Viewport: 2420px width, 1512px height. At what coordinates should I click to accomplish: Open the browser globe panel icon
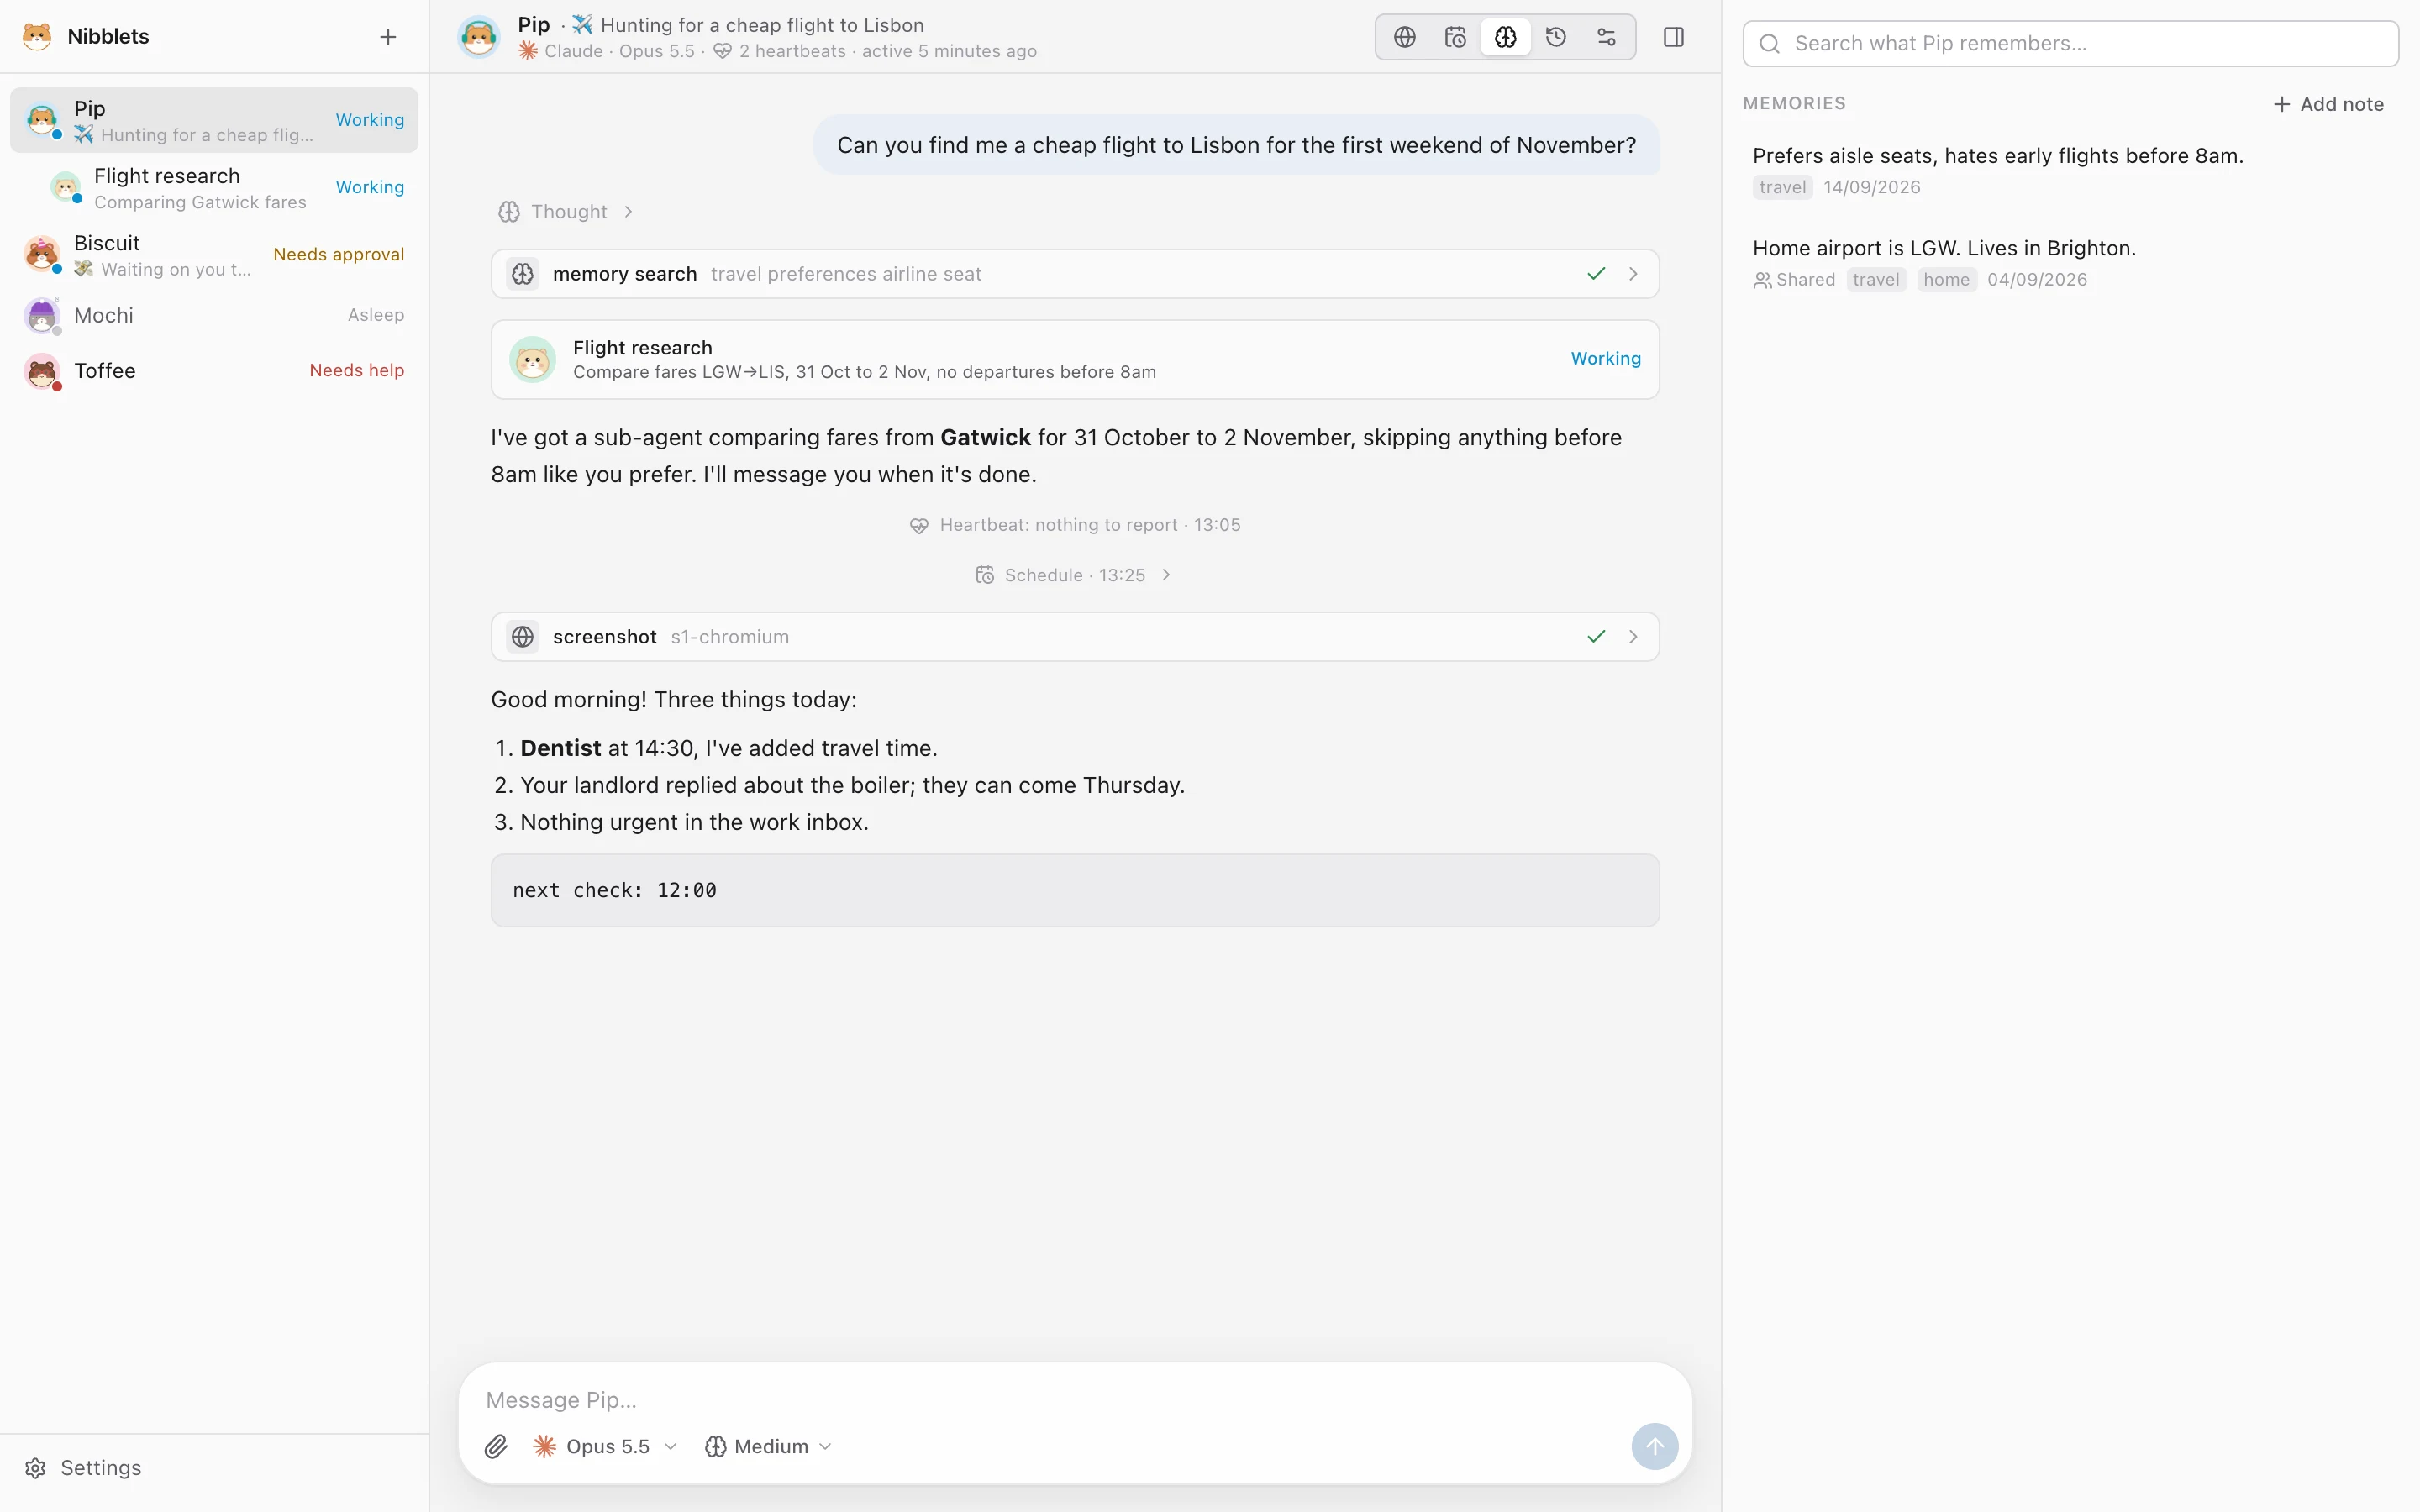(1404, 37)
